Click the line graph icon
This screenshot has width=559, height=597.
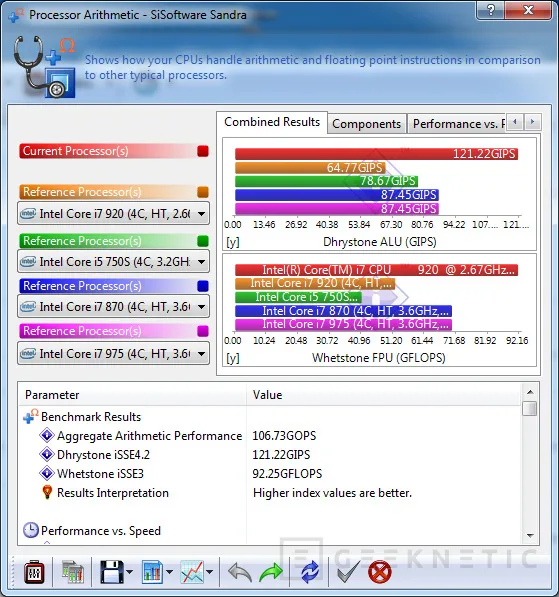pos(192,572)
